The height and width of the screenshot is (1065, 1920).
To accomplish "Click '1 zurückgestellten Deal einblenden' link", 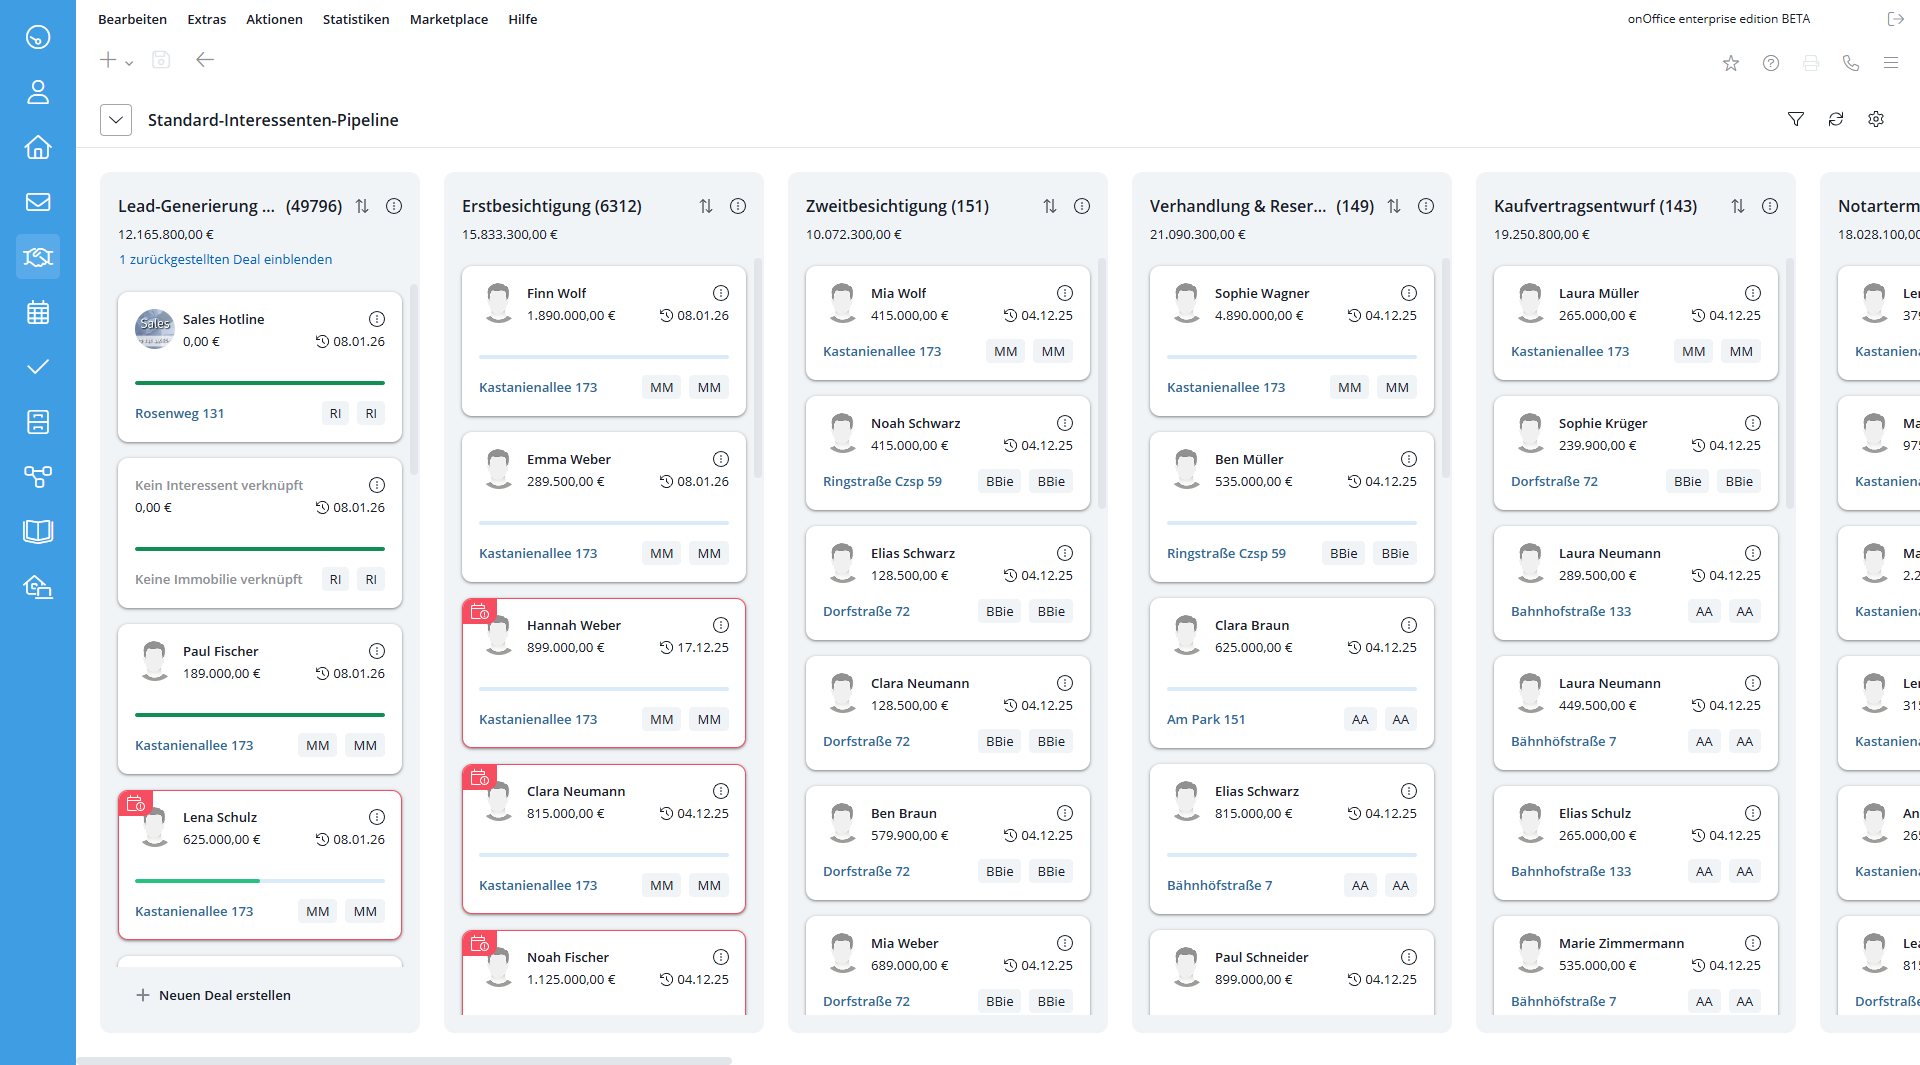I will 225,259.
